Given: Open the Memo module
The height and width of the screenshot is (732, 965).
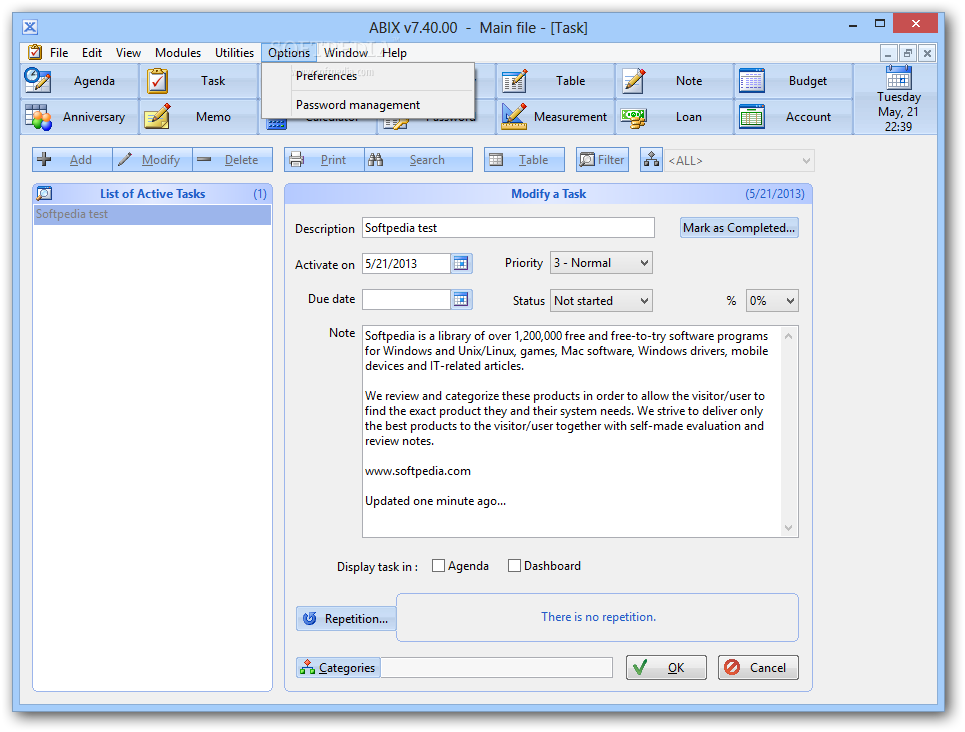Looking at the screenshot, I should [x=198, y=116].
